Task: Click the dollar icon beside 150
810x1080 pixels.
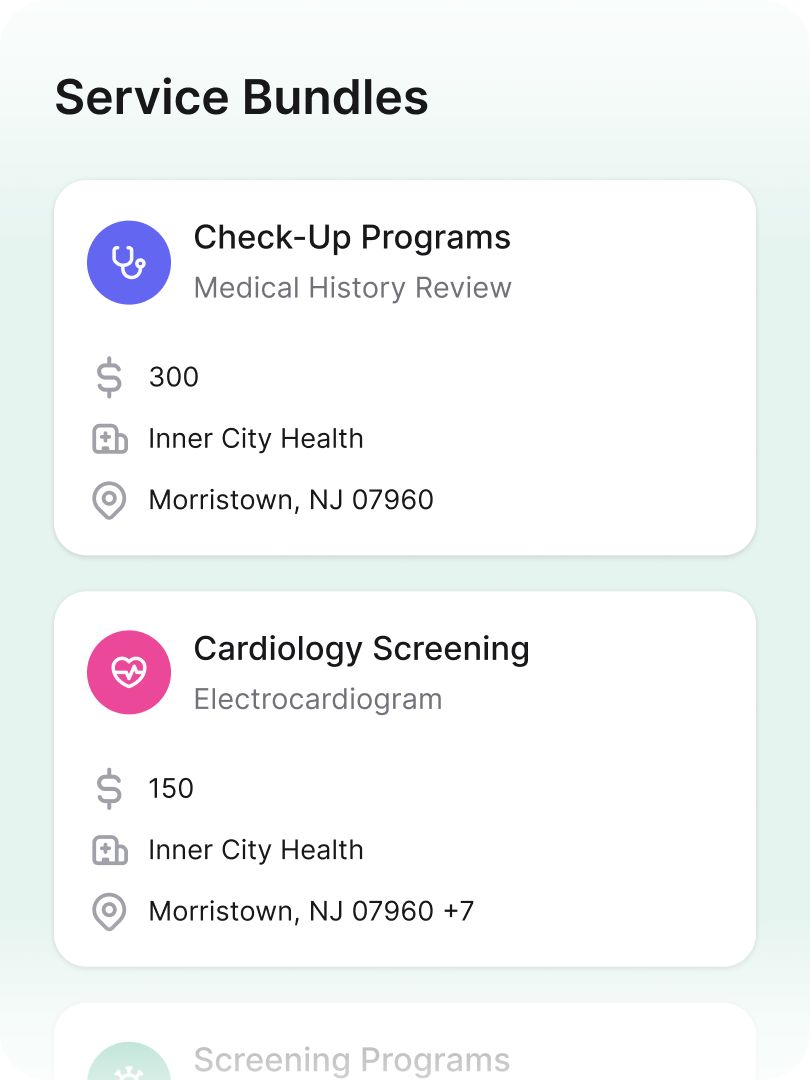Action: (110, 789)
